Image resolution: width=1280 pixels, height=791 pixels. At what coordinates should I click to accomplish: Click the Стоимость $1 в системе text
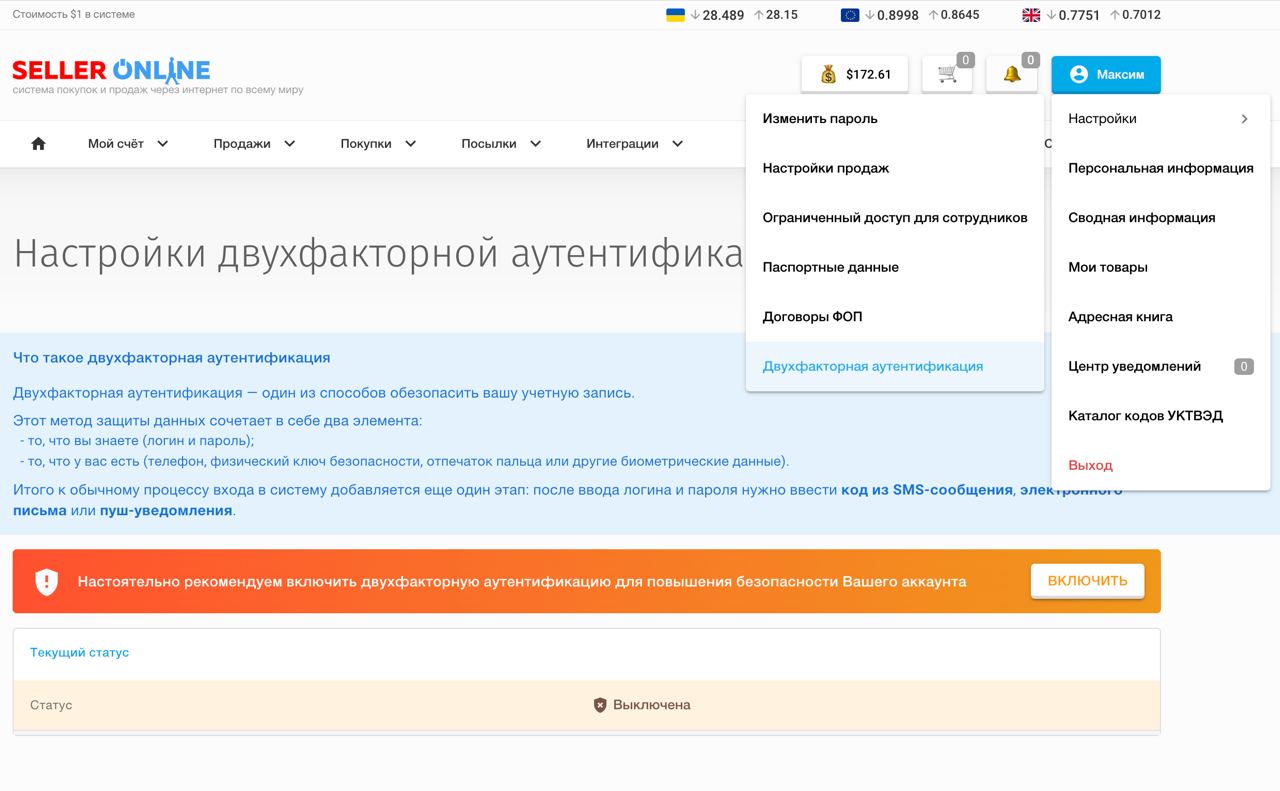(x=73, y=14)
